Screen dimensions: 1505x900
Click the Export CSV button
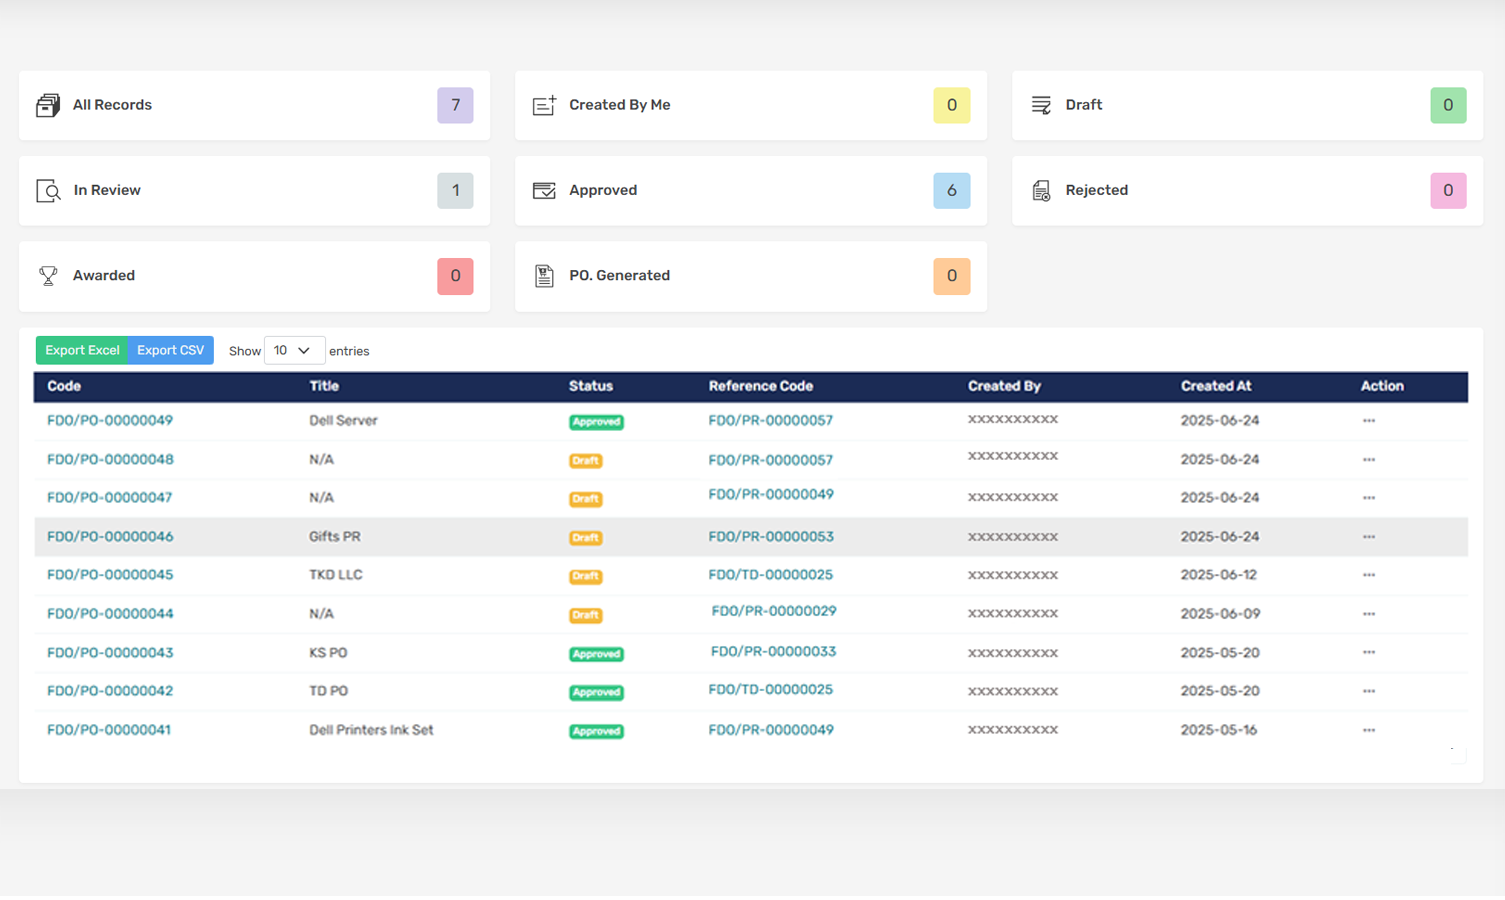pyautogui.click(x=170, y=351)
